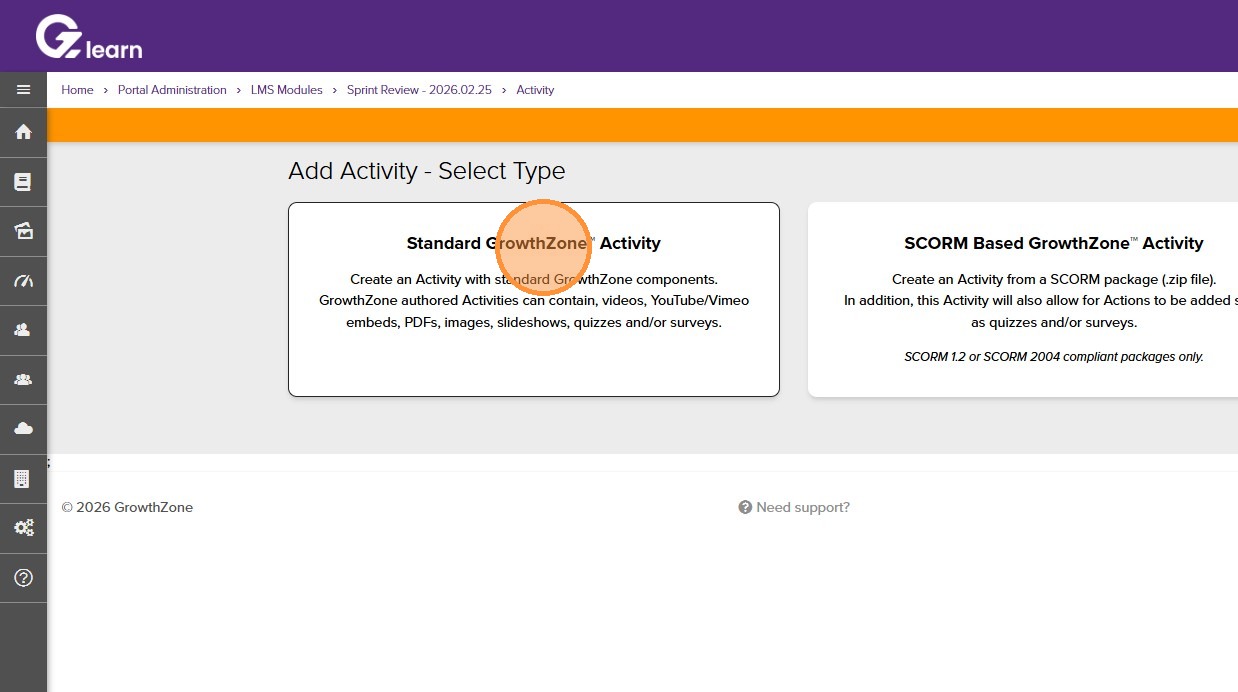Click the two-person users sidebar icon

tap(23, 330)
